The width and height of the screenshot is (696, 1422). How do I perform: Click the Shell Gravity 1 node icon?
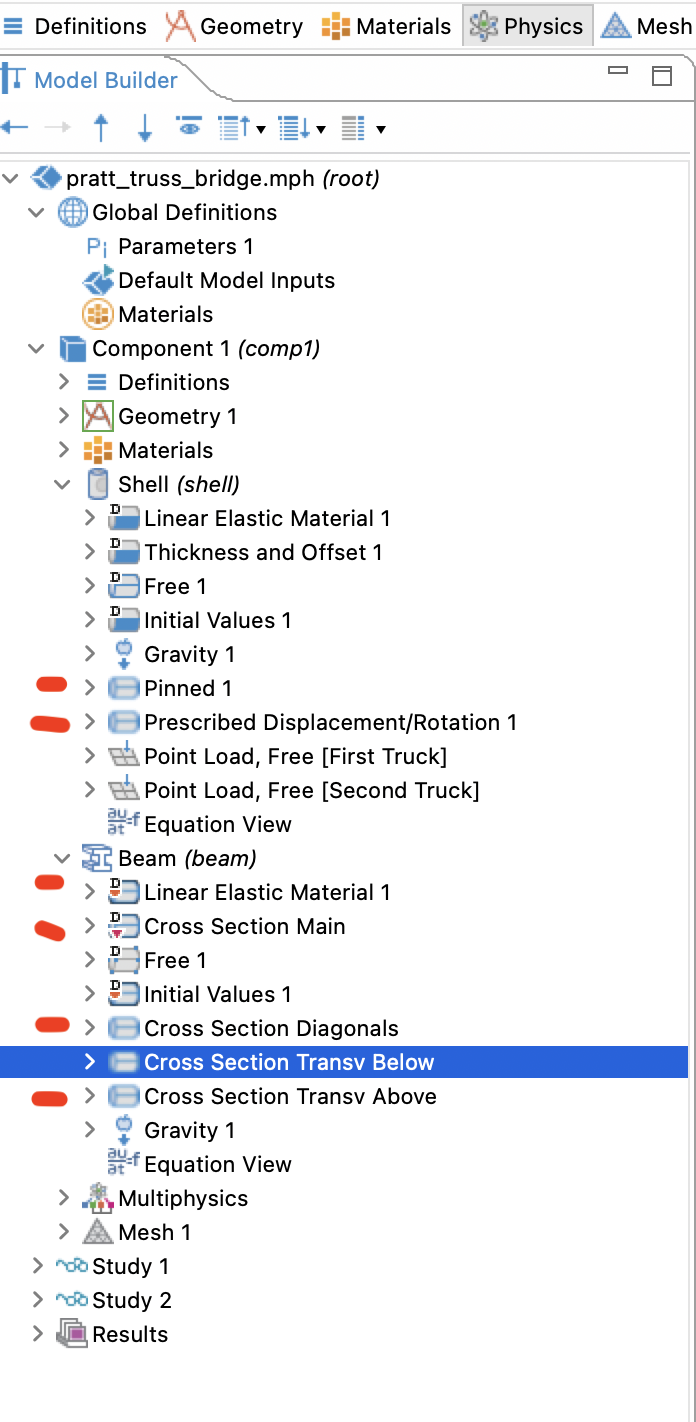[x=123, y=654]
